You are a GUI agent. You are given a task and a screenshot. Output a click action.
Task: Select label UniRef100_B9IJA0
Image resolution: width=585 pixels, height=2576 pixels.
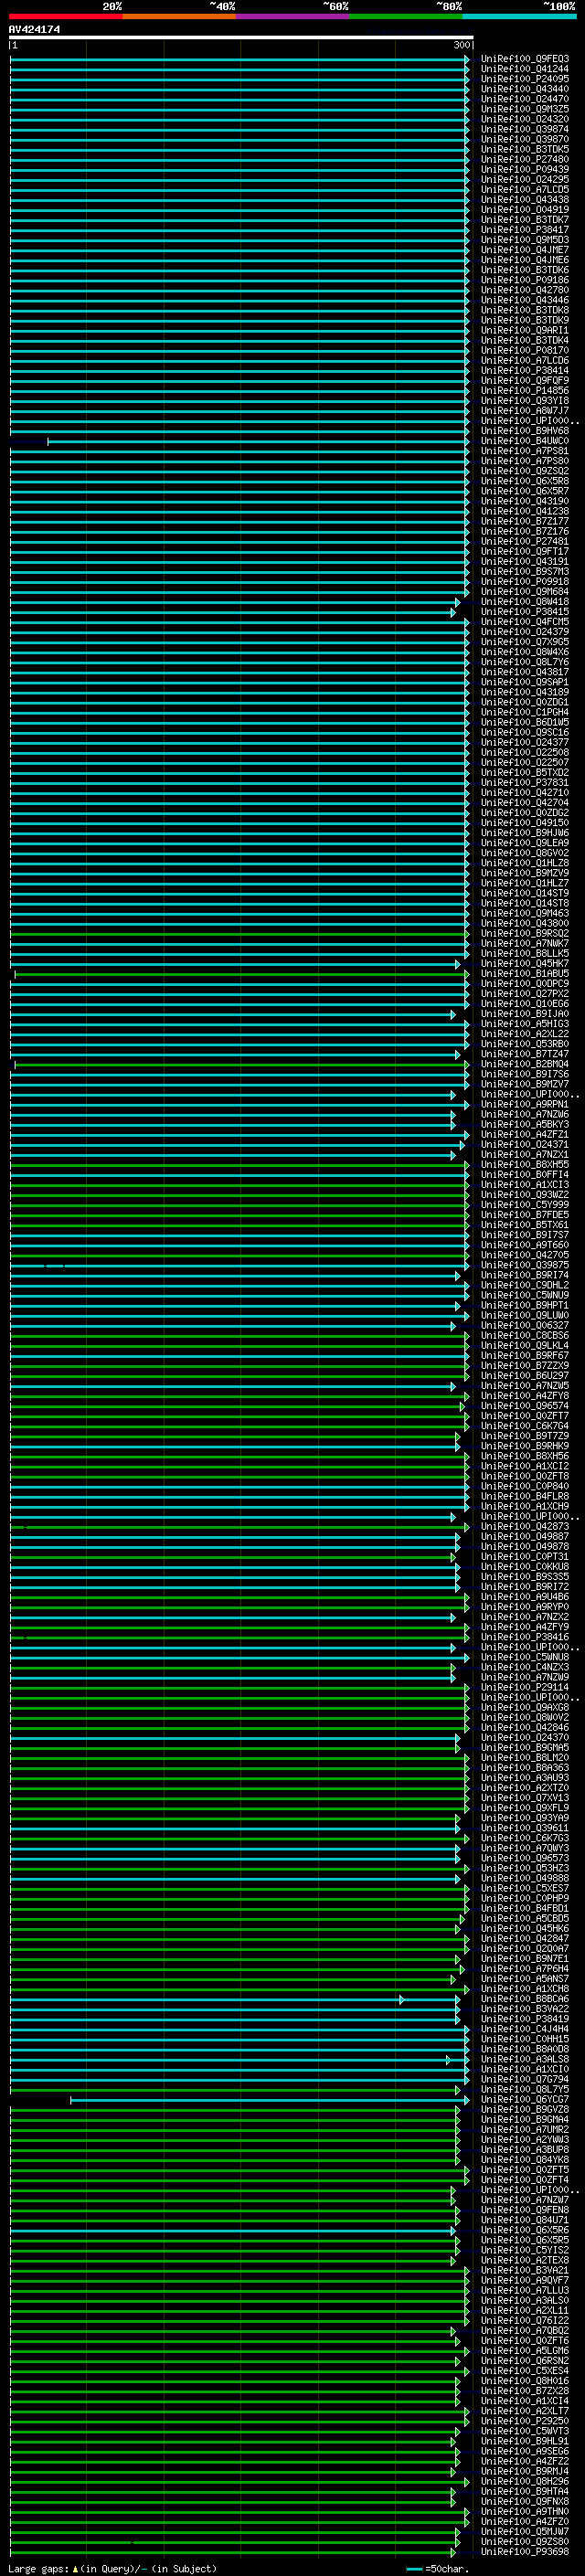click(x=525, y=1014)
